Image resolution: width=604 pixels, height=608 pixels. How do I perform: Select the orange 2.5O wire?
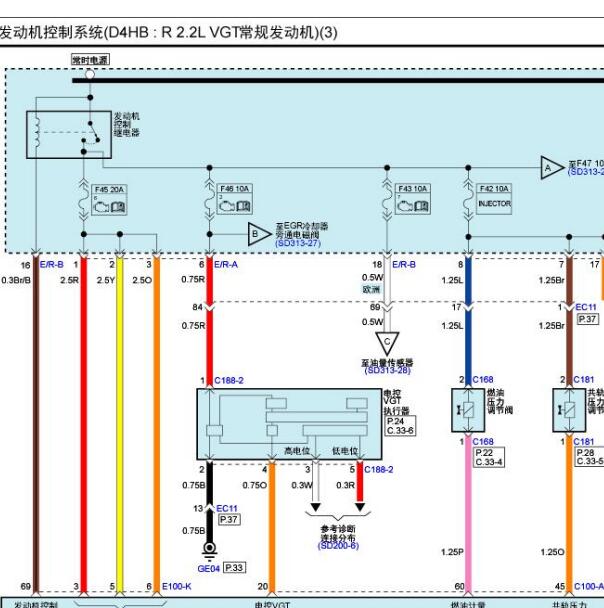pos(156,425)
